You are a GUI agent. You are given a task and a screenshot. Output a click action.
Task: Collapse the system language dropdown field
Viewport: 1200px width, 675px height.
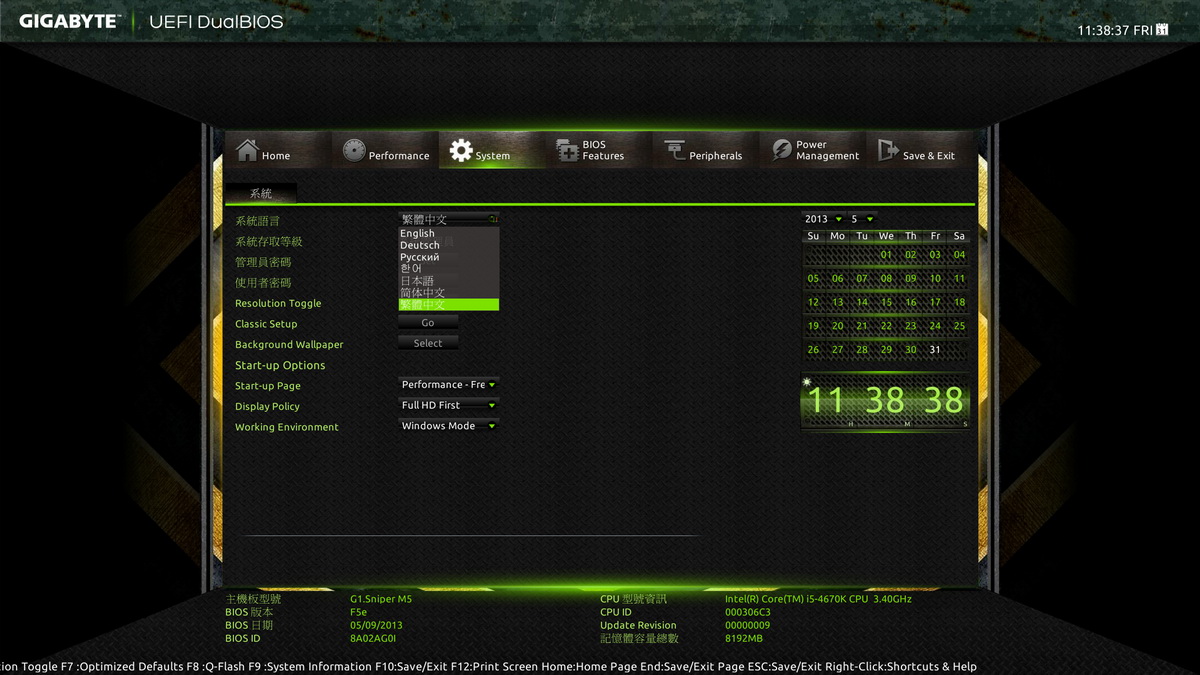click(x=448, y=219)
